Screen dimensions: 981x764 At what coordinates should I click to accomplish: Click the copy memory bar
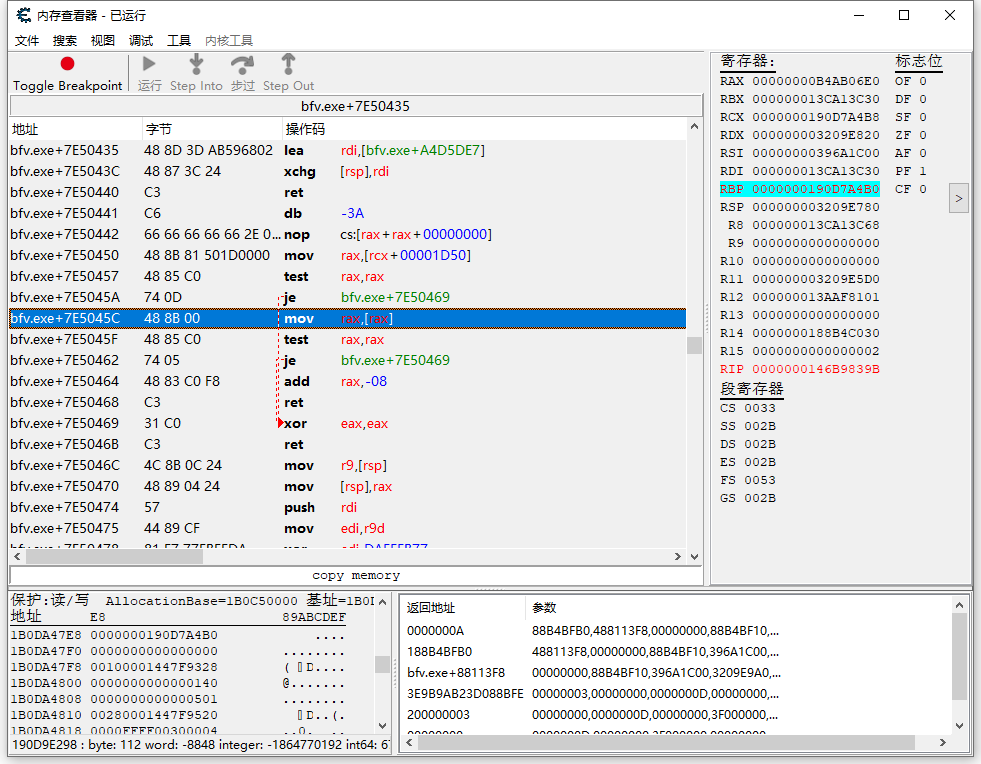point(355,575)
